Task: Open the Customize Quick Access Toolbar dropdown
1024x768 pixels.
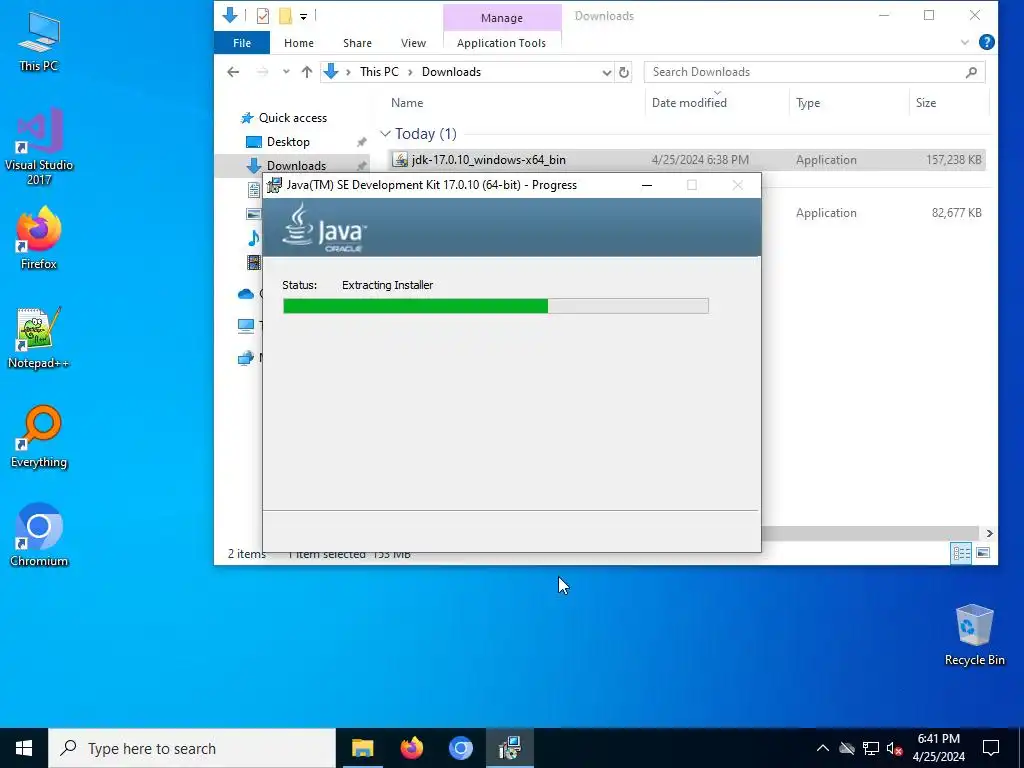Action: (x=304, y=16)
